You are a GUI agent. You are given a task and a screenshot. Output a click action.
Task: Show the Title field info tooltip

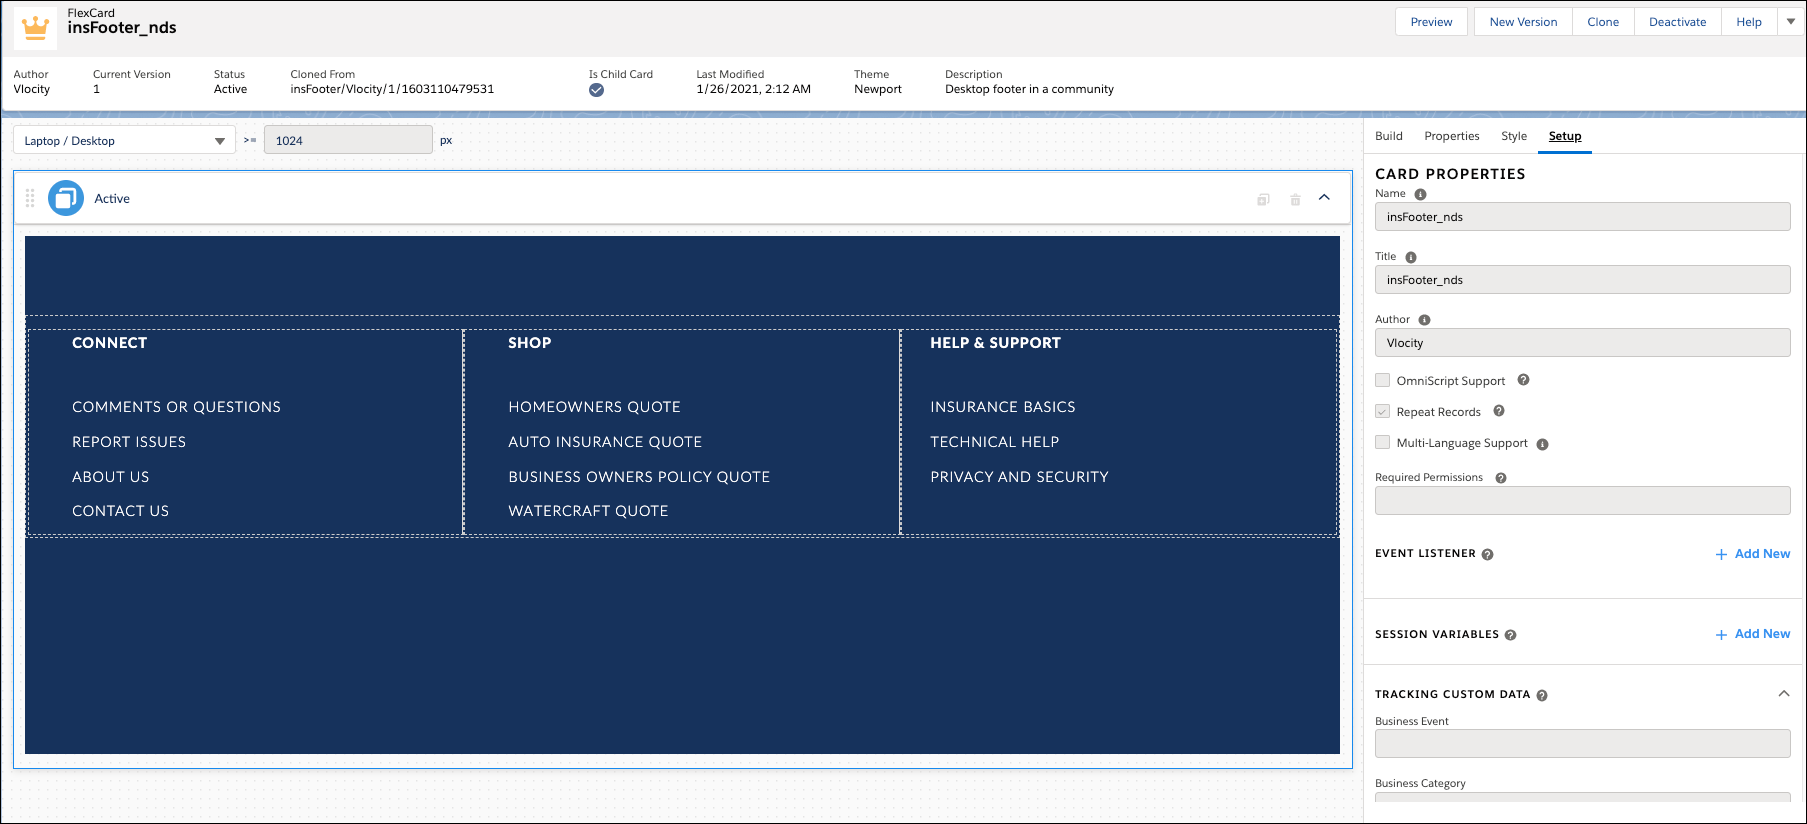(1411, 257)
